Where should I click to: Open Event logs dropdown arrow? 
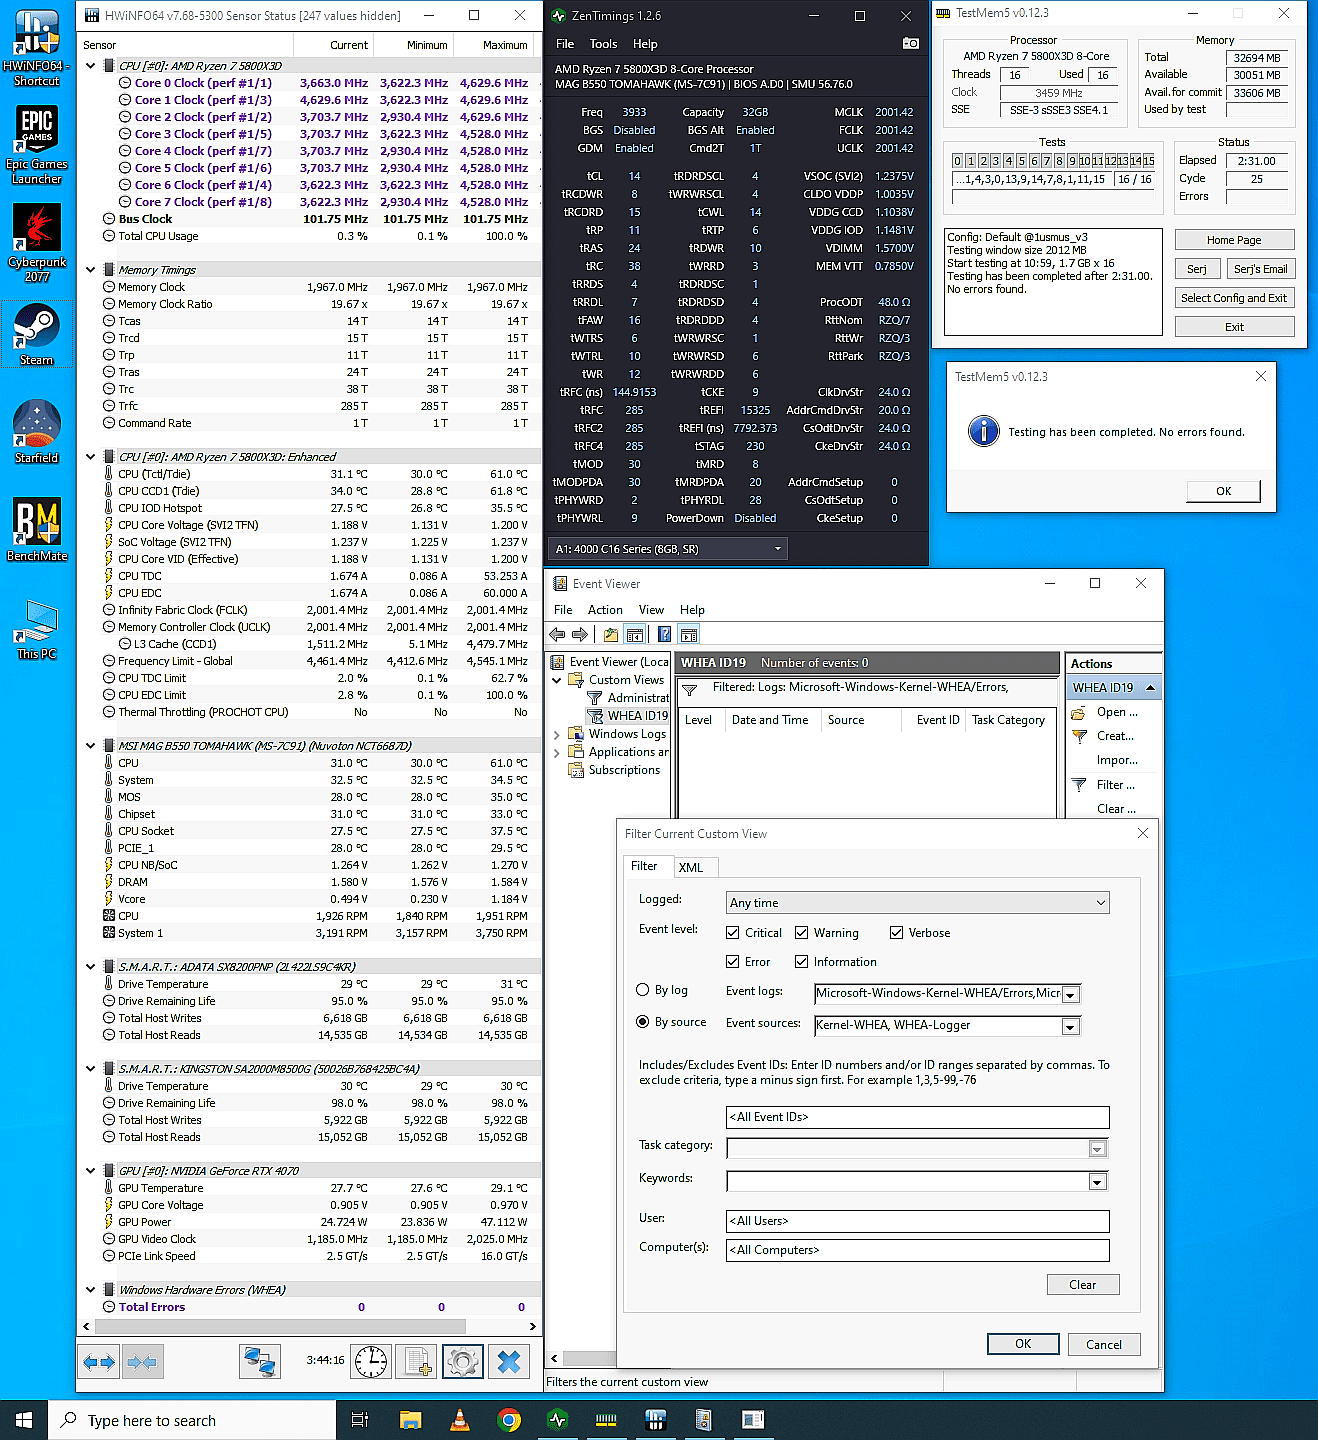(1070, 995)
